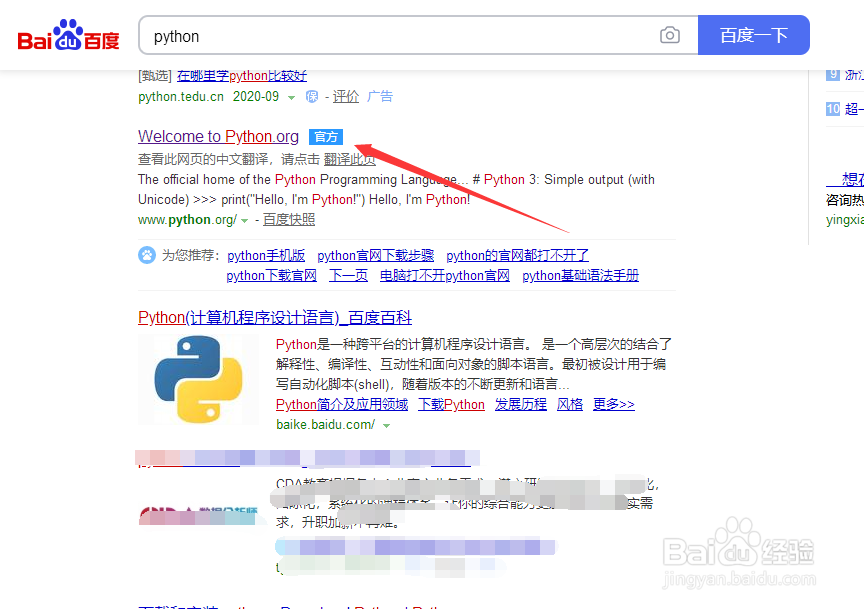Screen dimensions: 864x609
Task: Click 评价 under the tedu.cn ad
Action: click(x=346, y=95)
